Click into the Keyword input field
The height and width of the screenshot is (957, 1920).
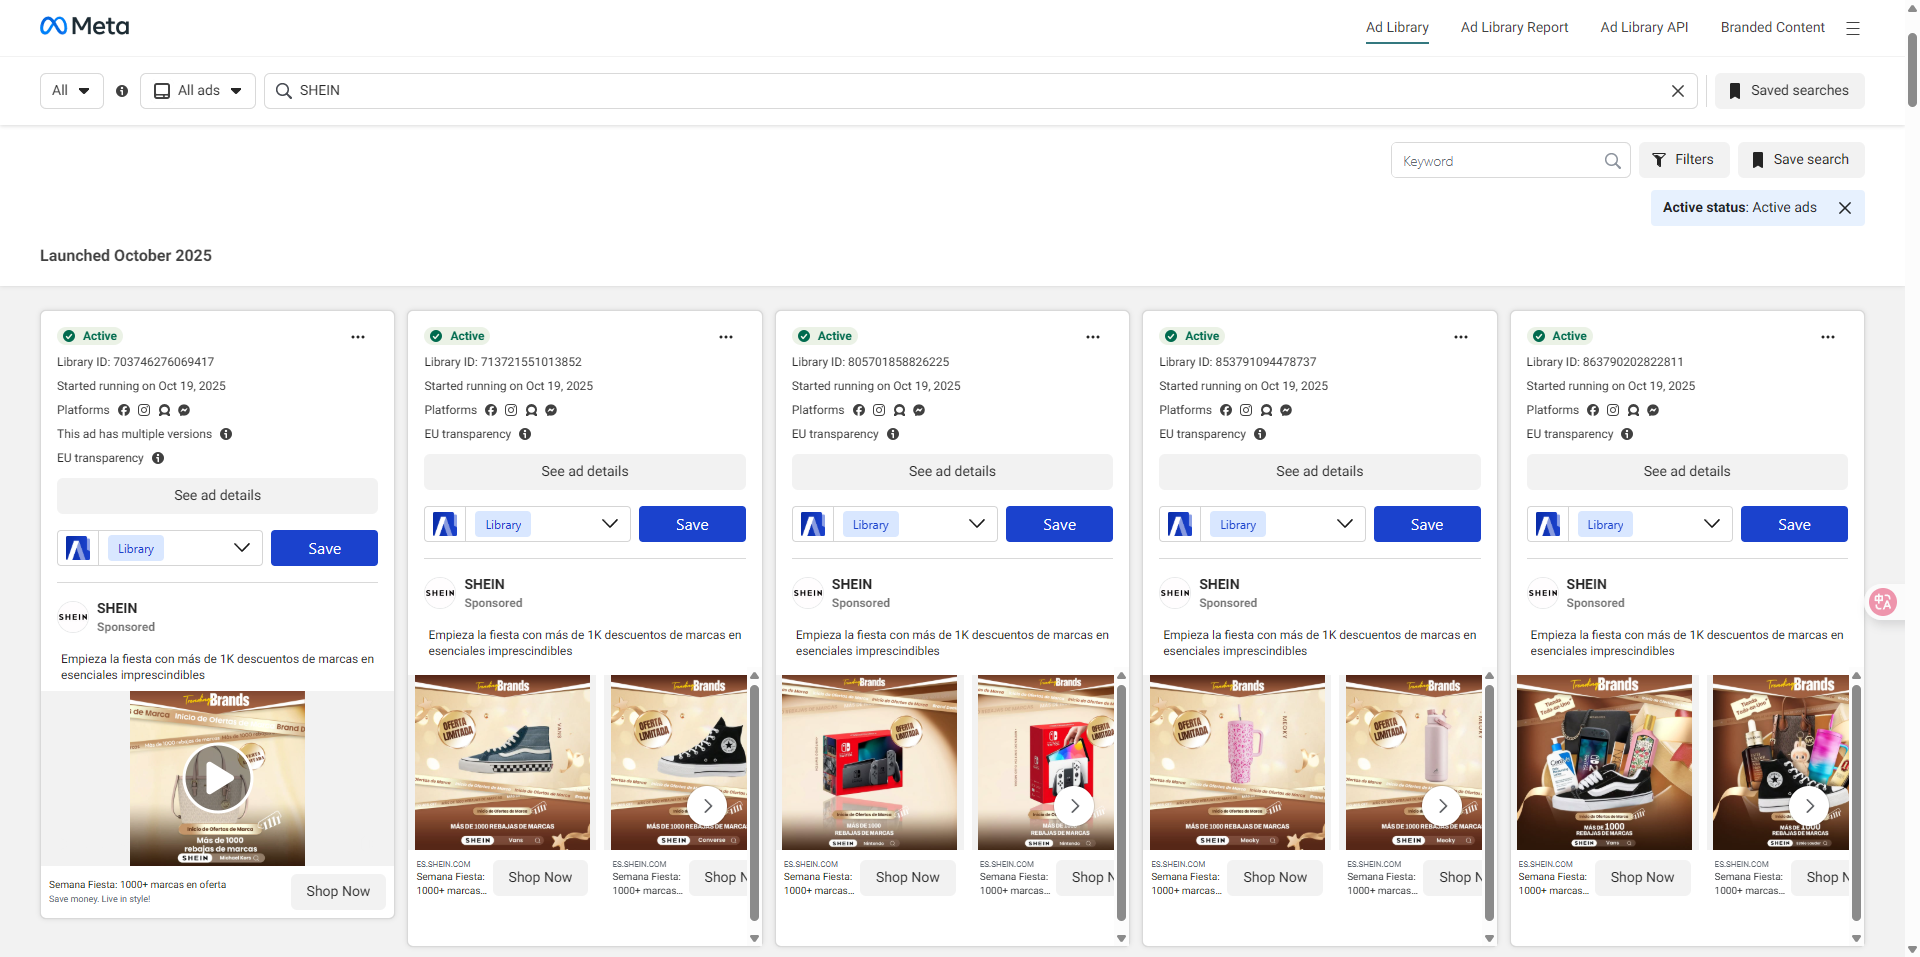click(1497, 161)
